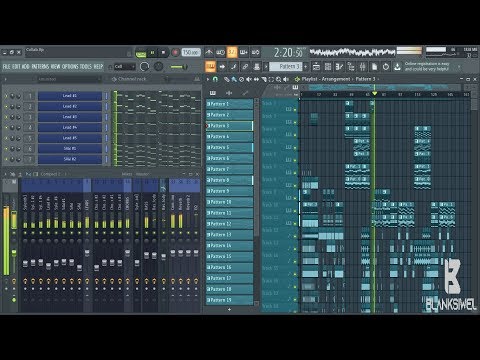Screen dimensions: 480x360
Task: Click the playlist playhead position marker
Action: (374, 94)
